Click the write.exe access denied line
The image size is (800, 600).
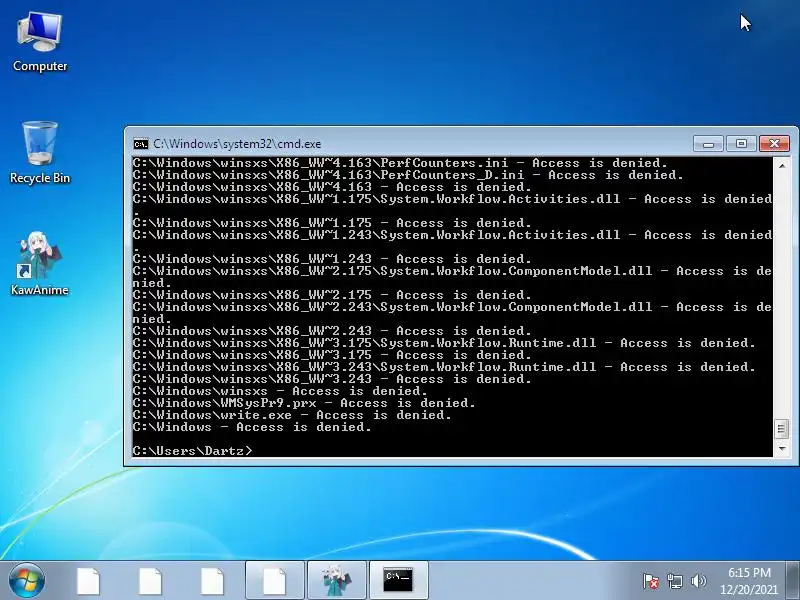pos(292,415)
